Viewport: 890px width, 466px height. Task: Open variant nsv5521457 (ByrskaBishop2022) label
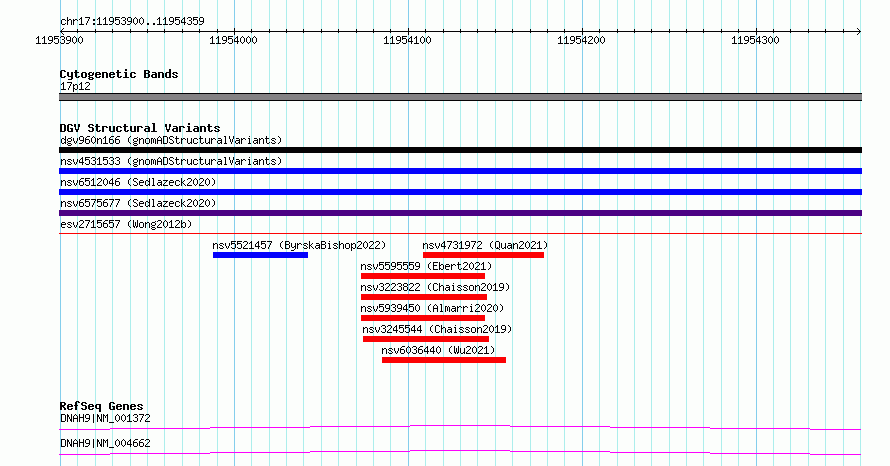coord(299,245)
